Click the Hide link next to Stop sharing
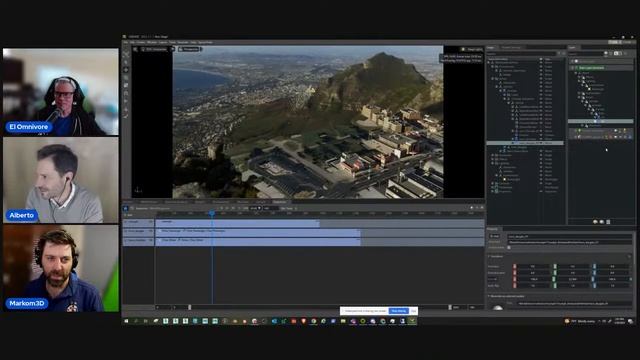640x360 pixels. pyautogui.click(x=413, y=311)
